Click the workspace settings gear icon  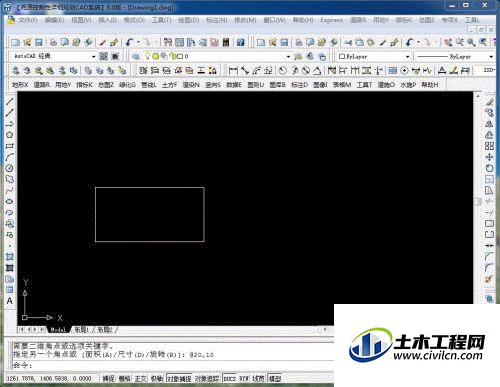[x=104, y=56]
